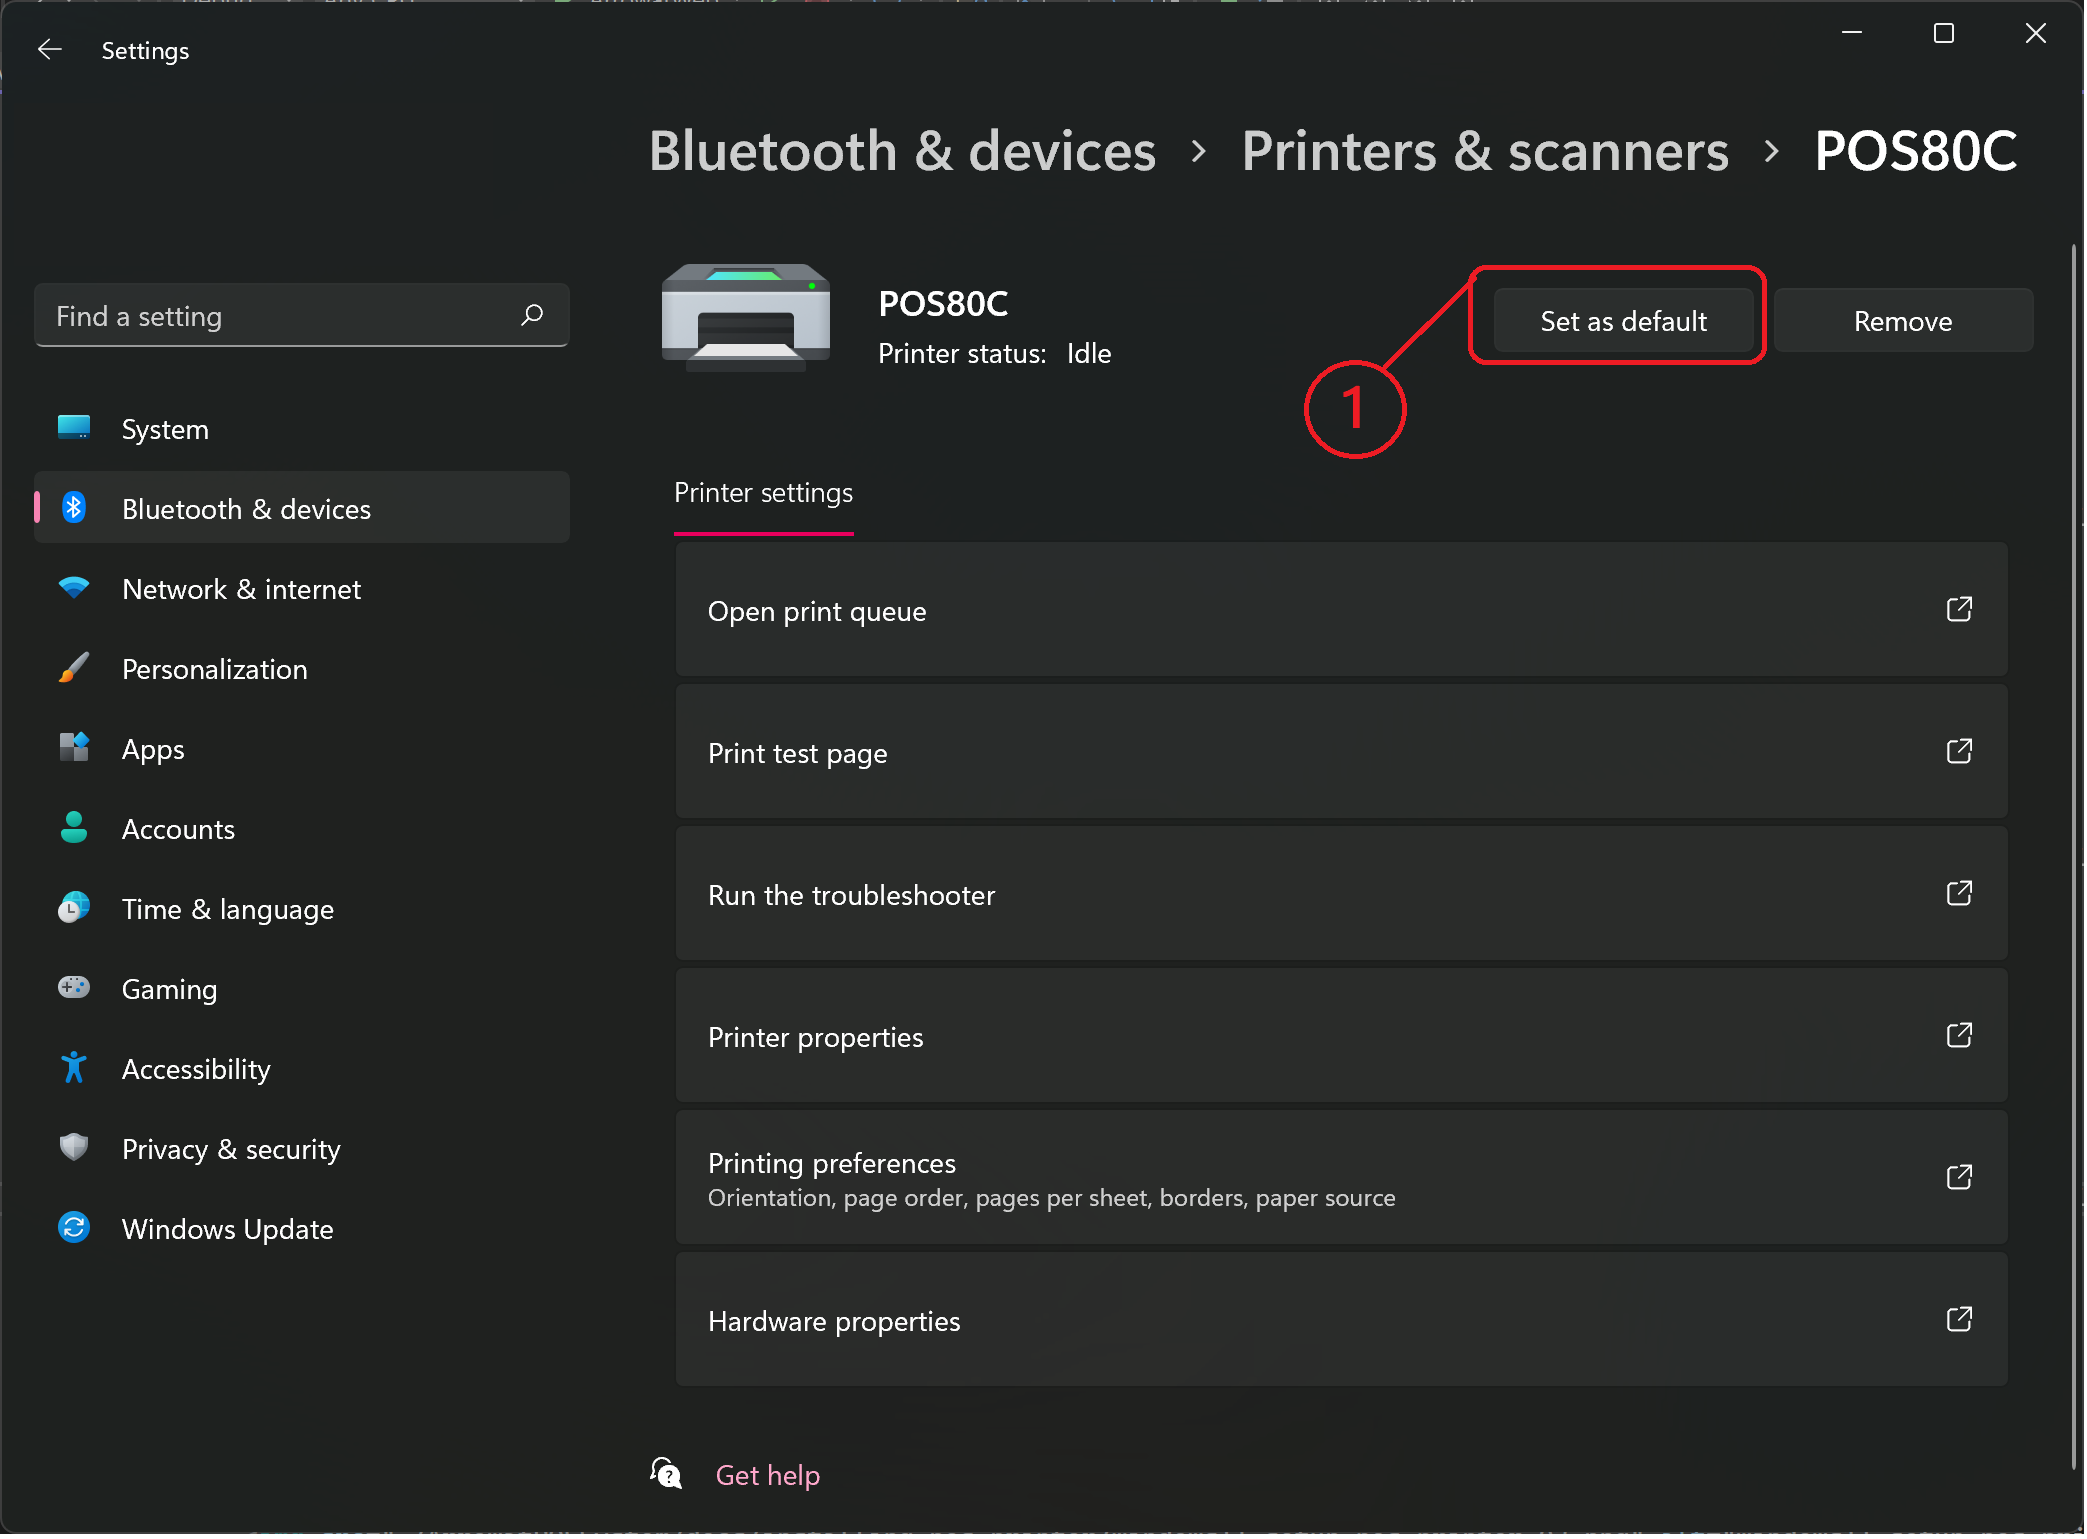
Task: Go to Bluetooth & devices breadcrumb
Action: pyautogui.click(x=904, y=151)
